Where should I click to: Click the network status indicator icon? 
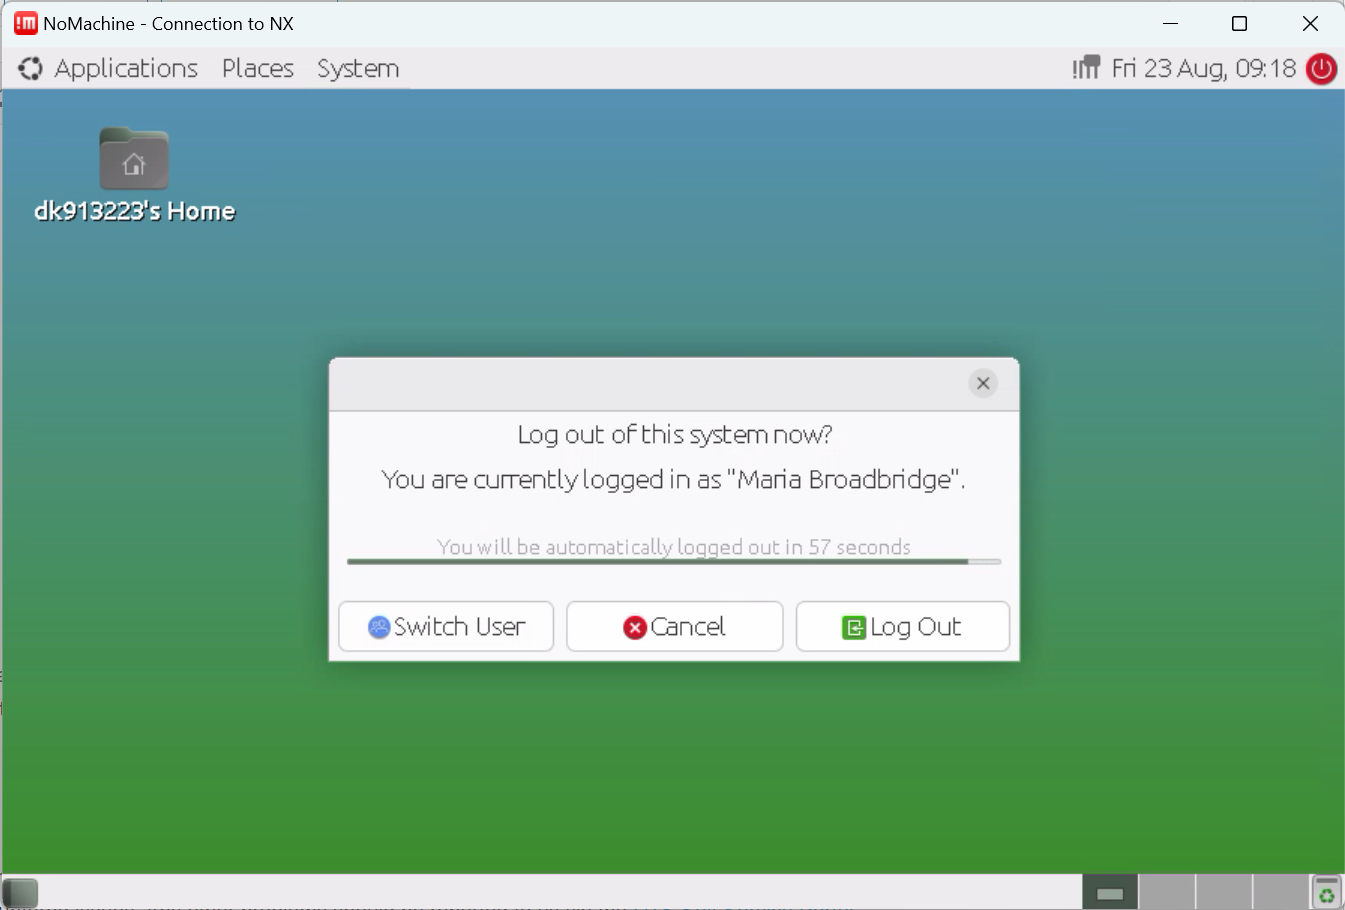(1087, 67)
